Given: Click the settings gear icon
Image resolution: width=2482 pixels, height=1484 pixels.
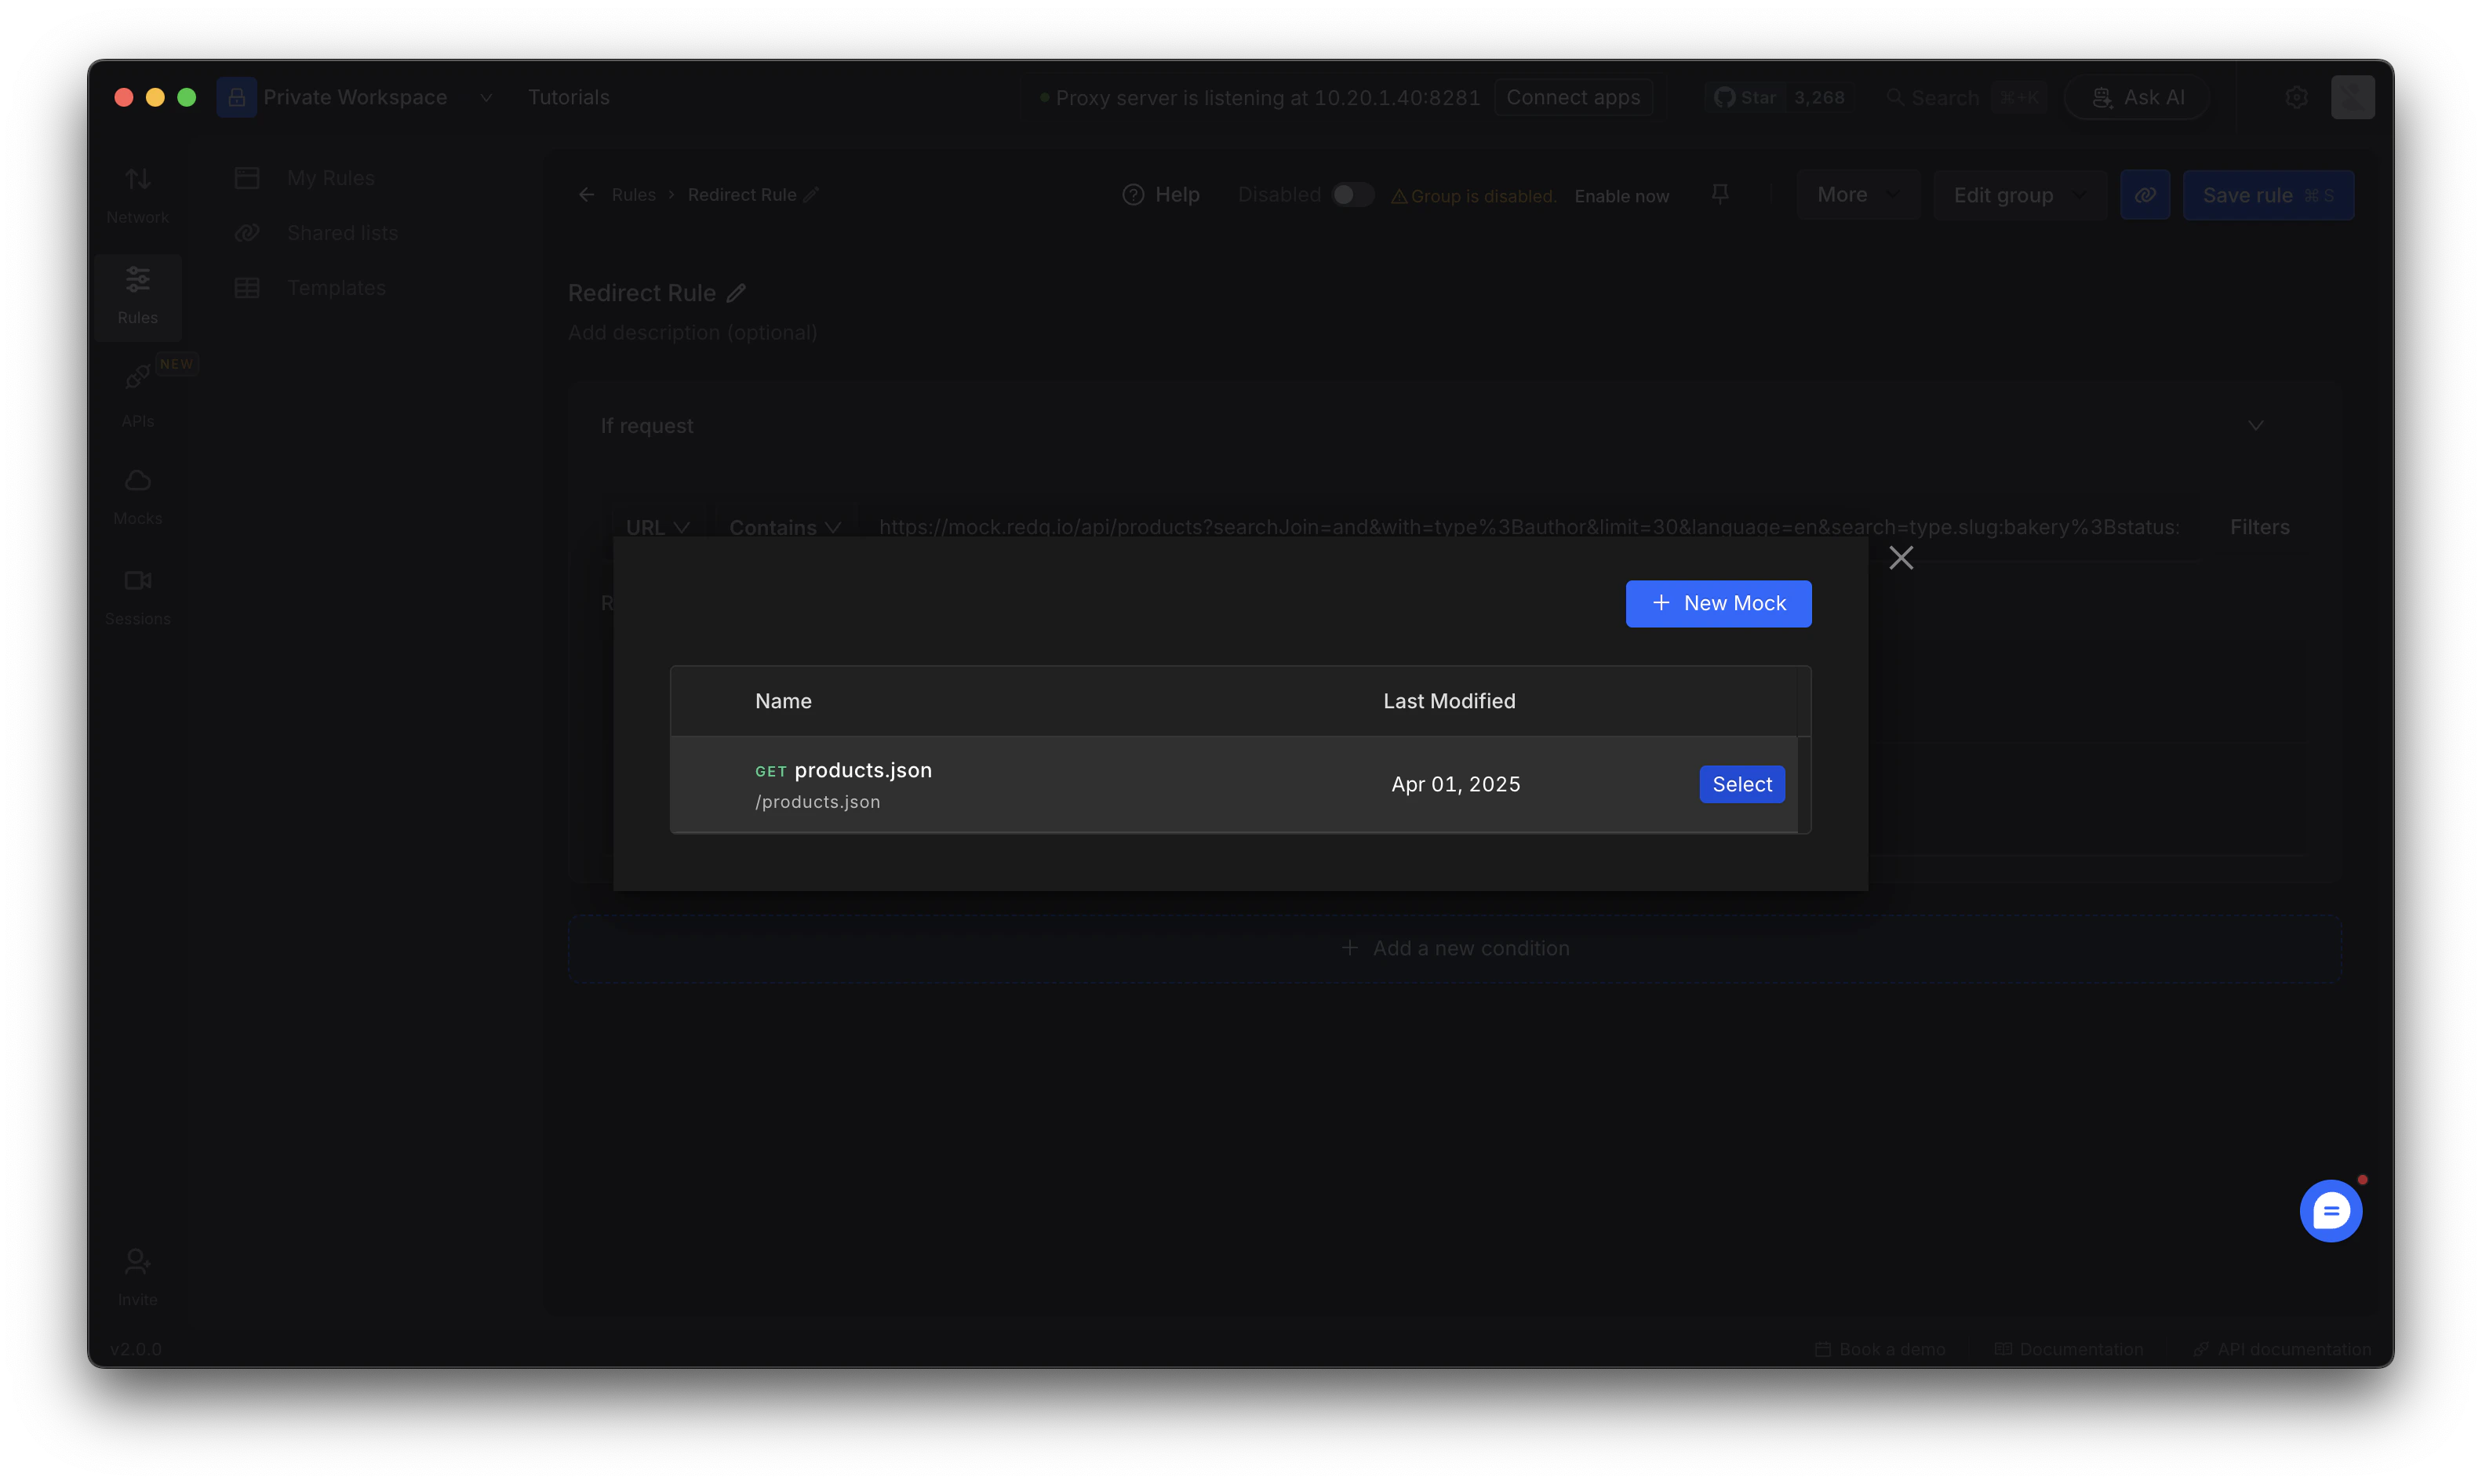Looking at the screenshot, I should [2296, 97].
